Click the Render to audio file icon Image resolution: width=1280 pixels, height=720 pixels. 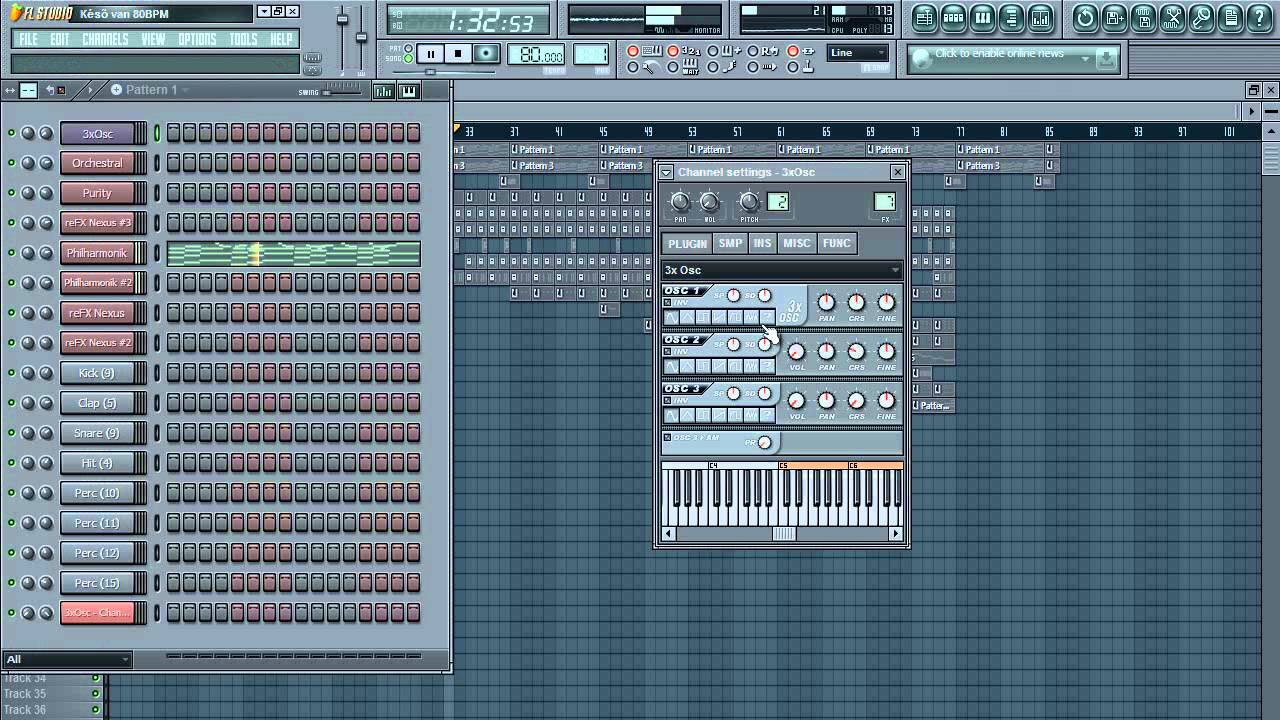[1143, 17]
